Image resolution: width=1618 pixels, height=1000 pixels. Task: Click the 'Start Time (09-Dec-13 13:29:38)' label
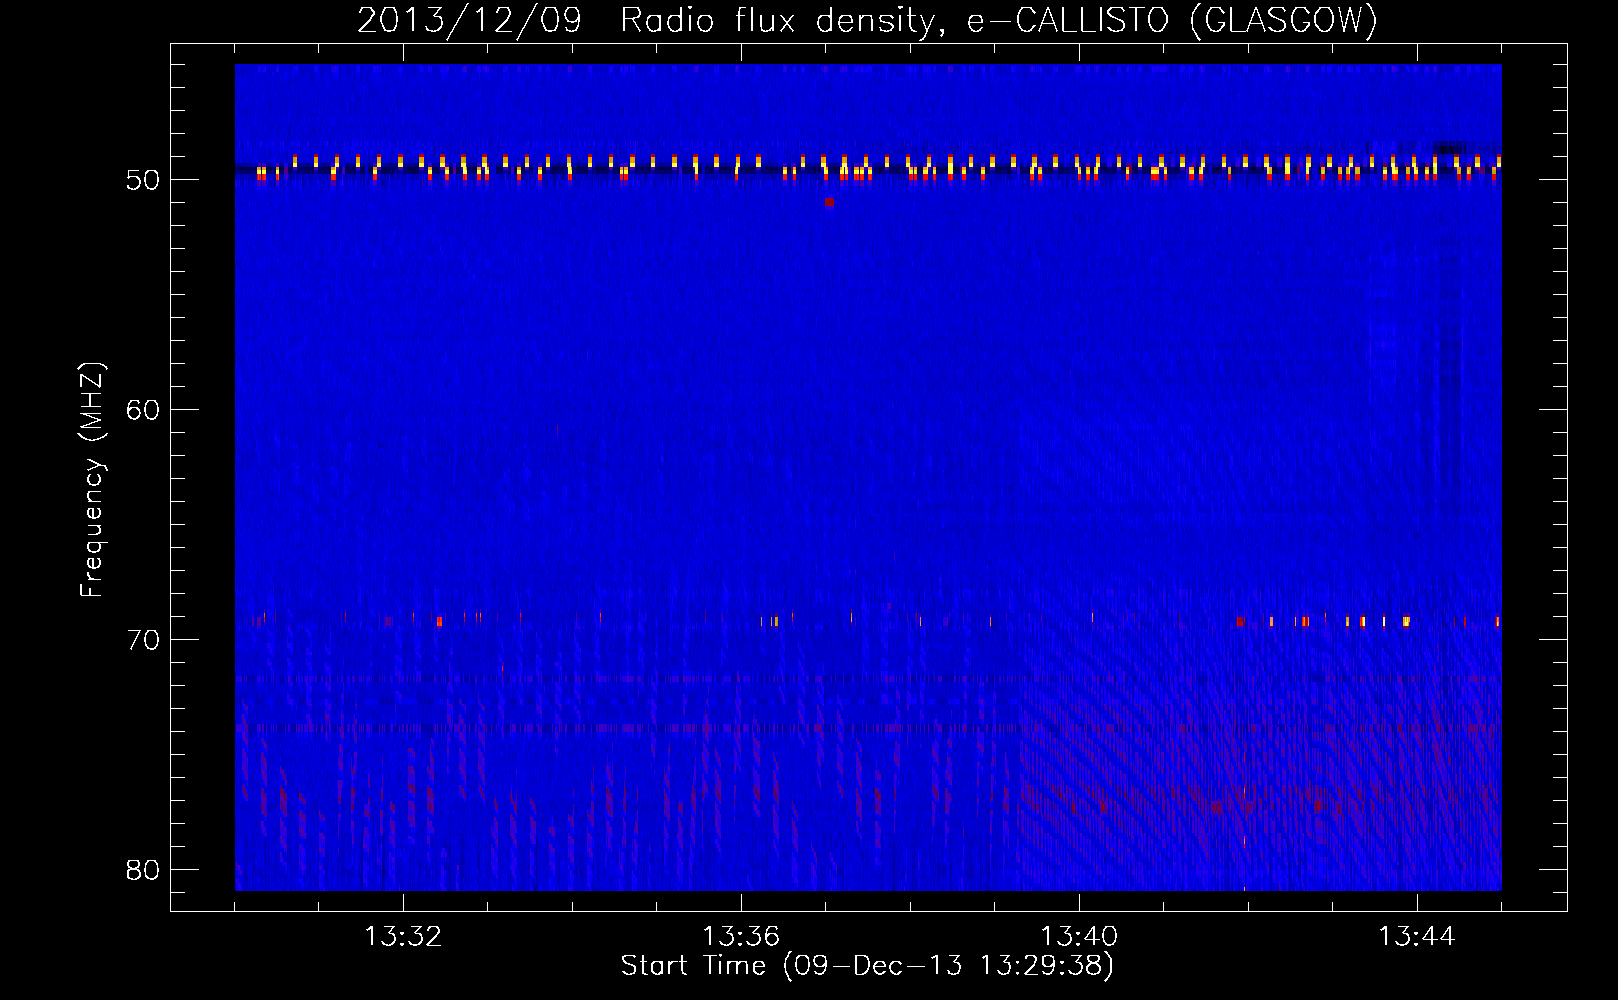pos(867,966)
